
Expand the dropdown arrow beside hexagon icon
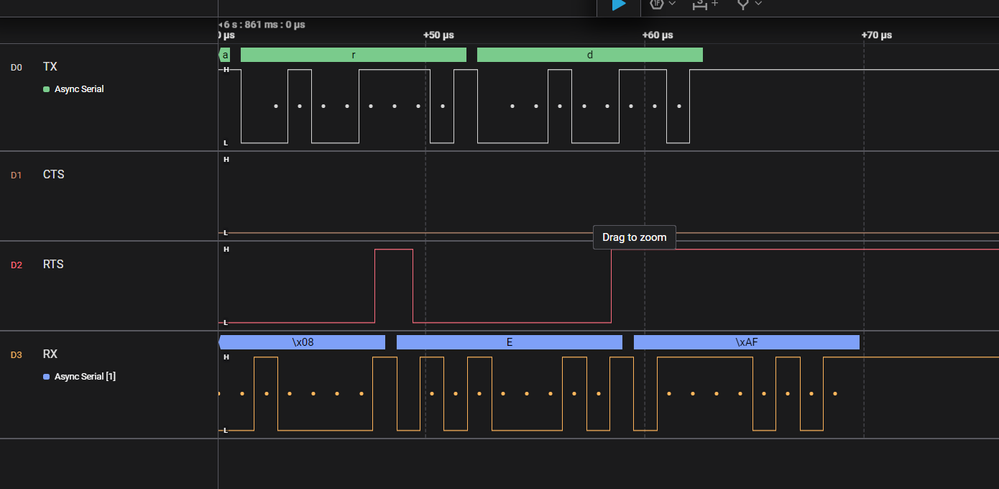point(672,5)
